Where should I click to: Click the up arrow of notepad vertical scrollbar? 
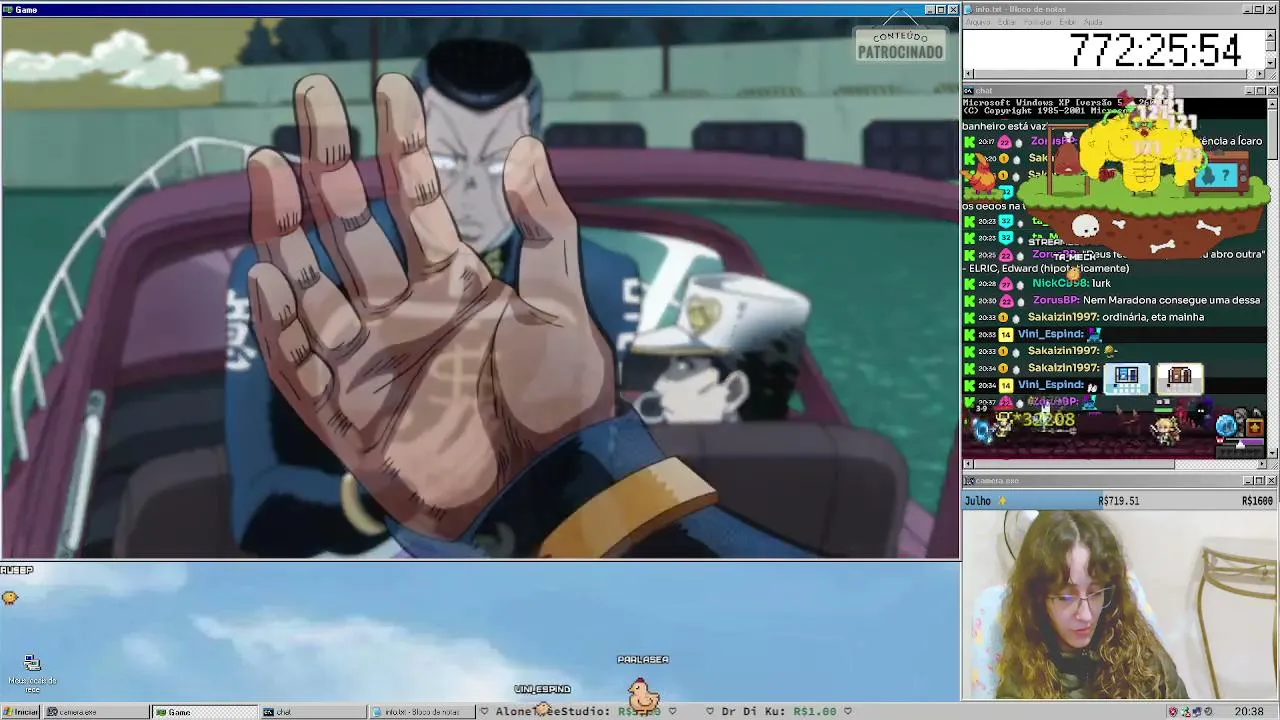tap(1271, 36)
